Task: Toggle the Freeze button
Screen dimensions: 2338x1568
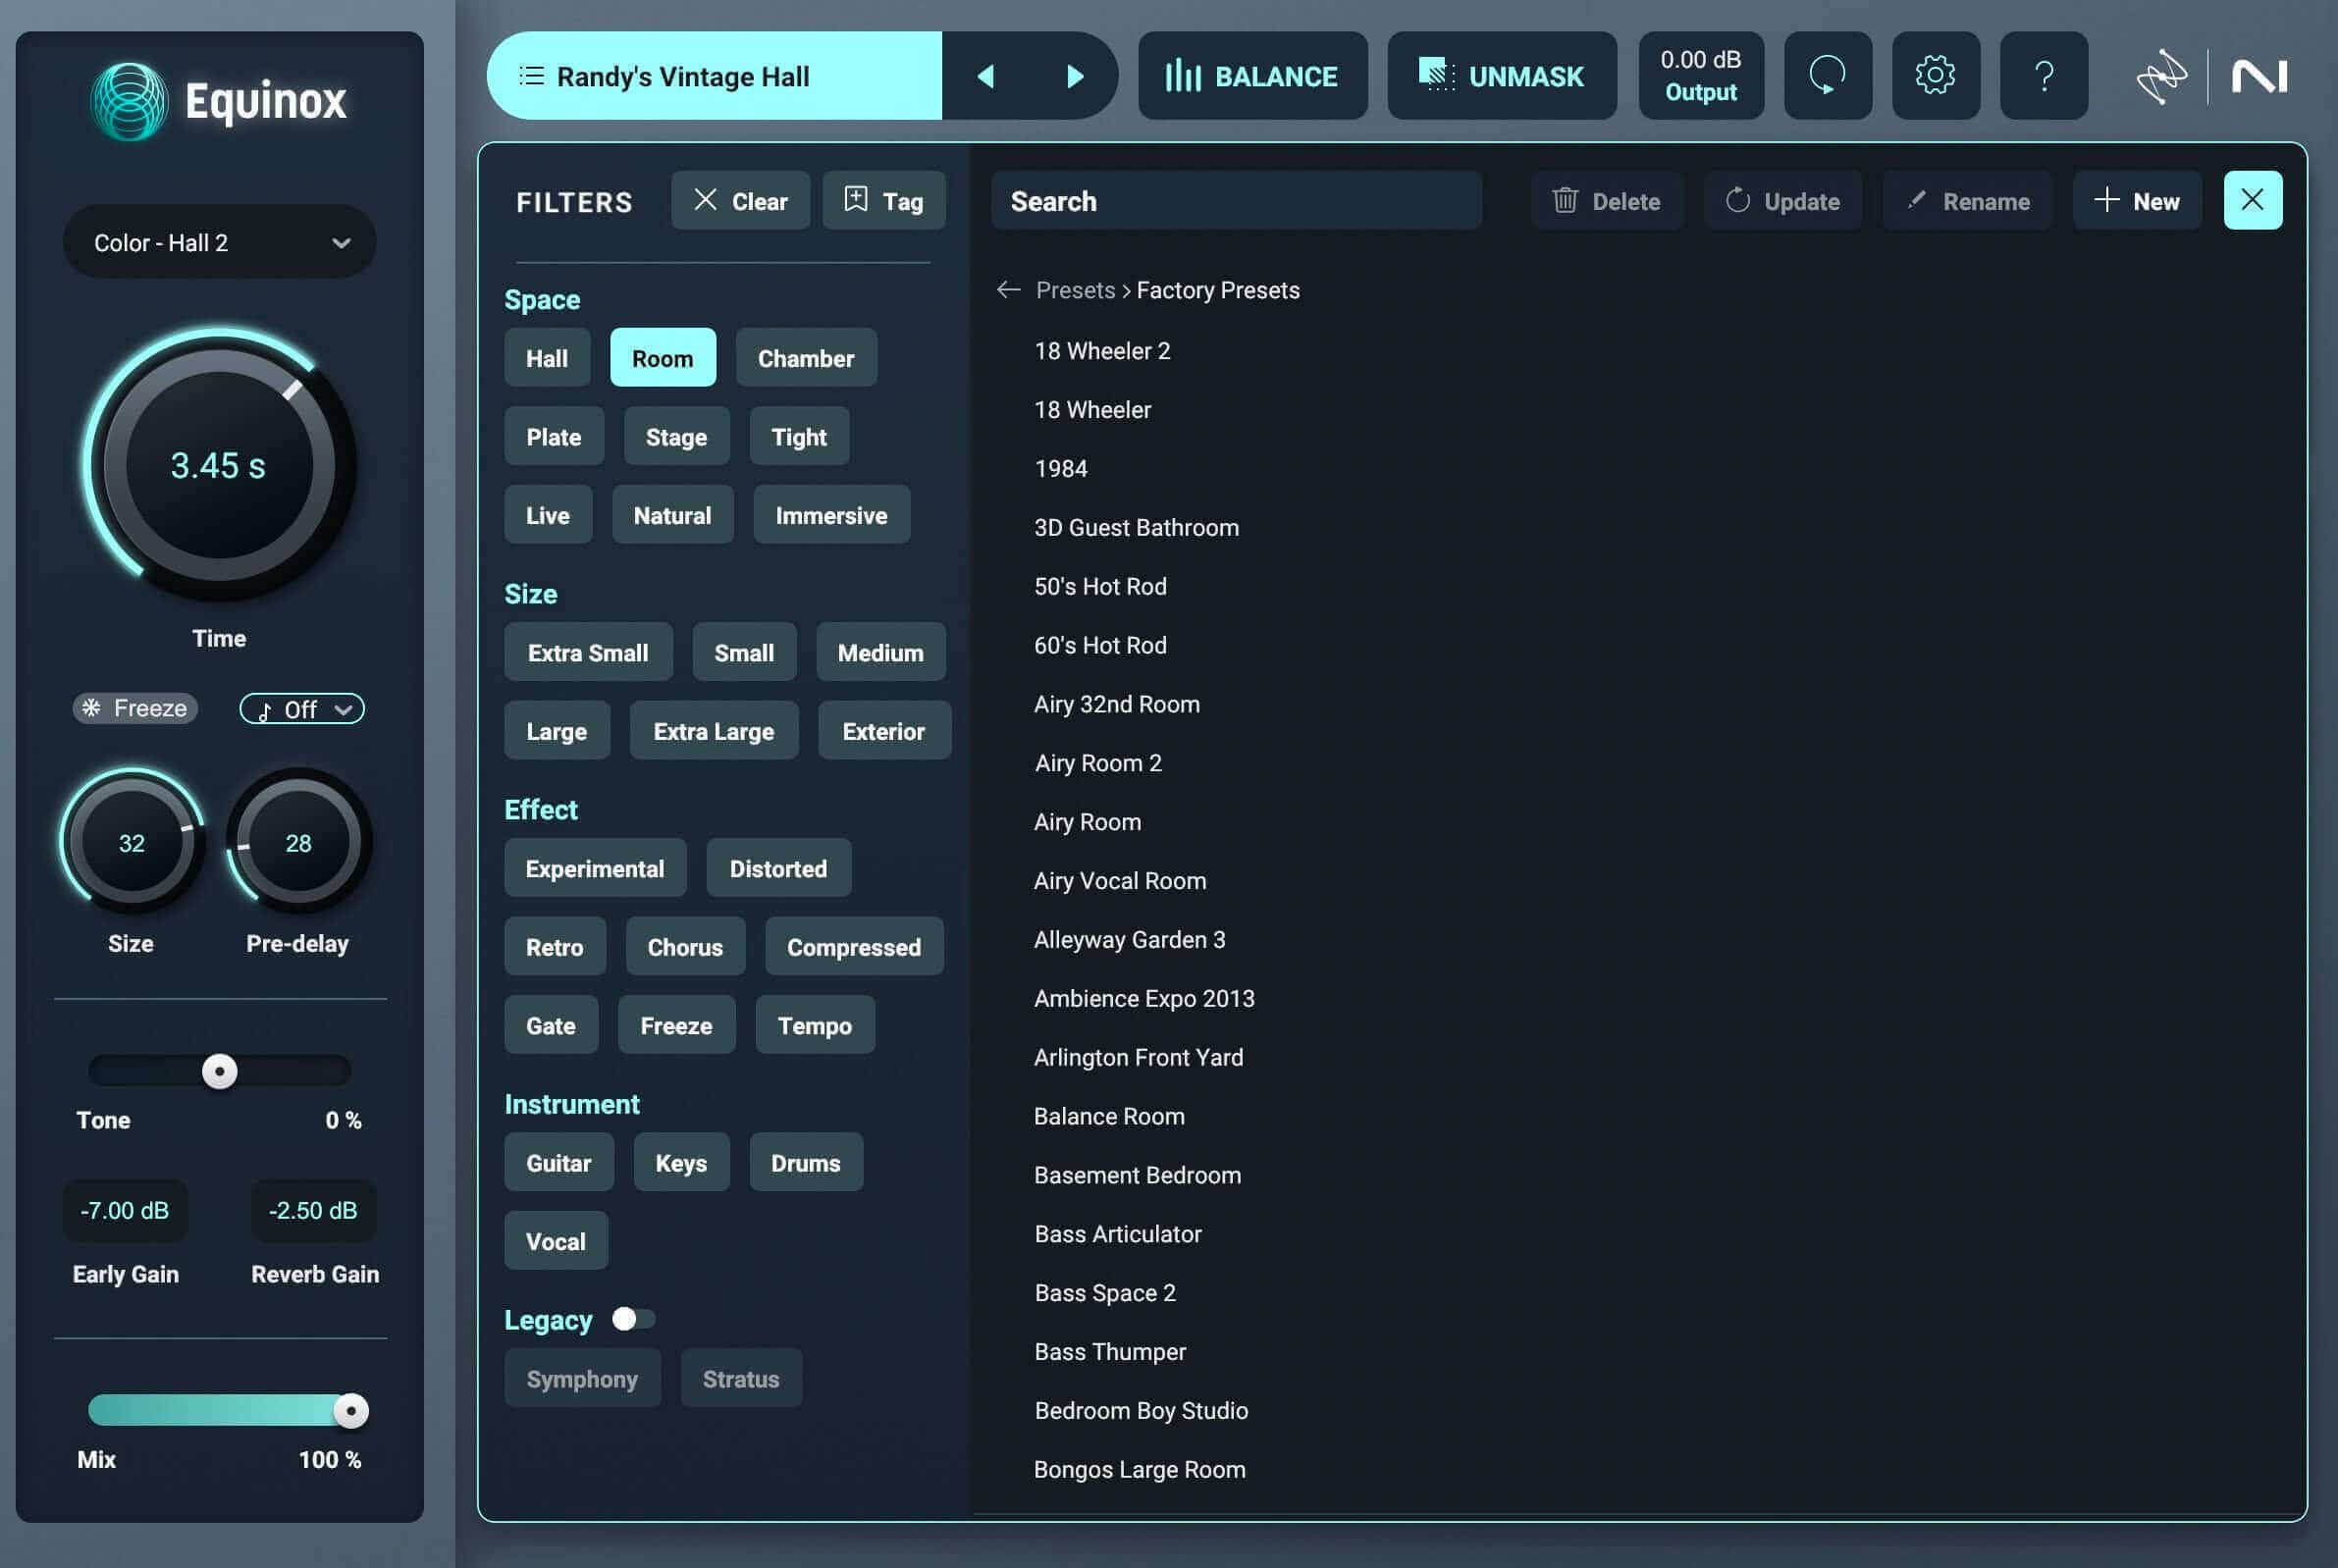Action: 135,708
